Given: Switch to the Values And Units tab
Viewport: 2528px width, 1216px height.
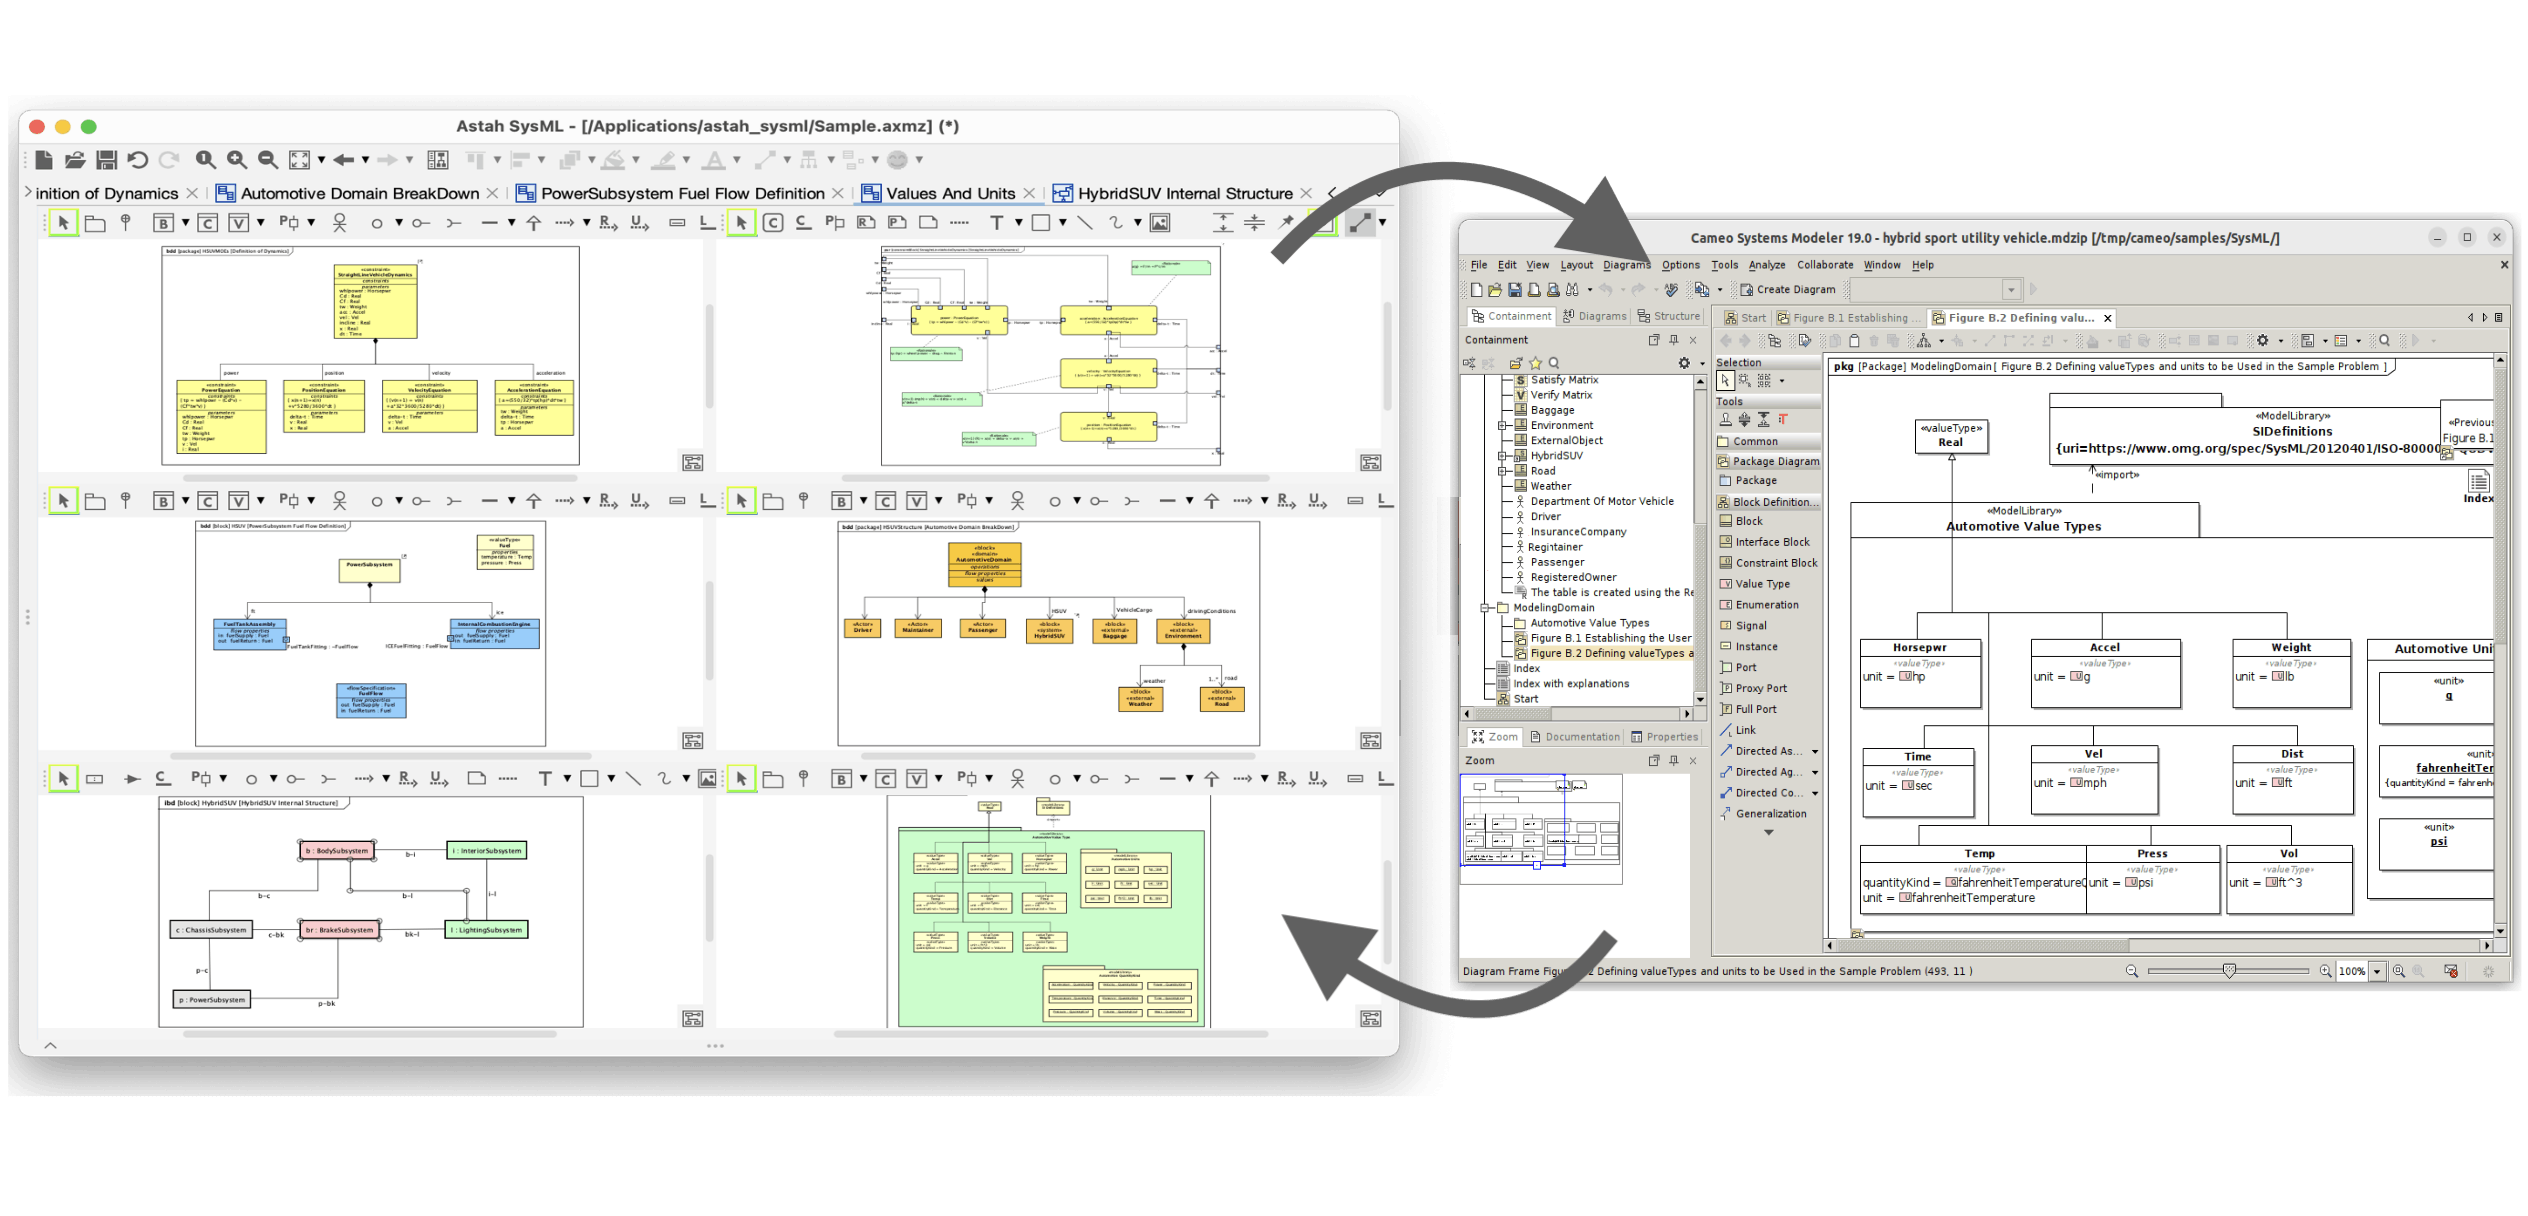Looking at the screenshot, I should 949,193.
